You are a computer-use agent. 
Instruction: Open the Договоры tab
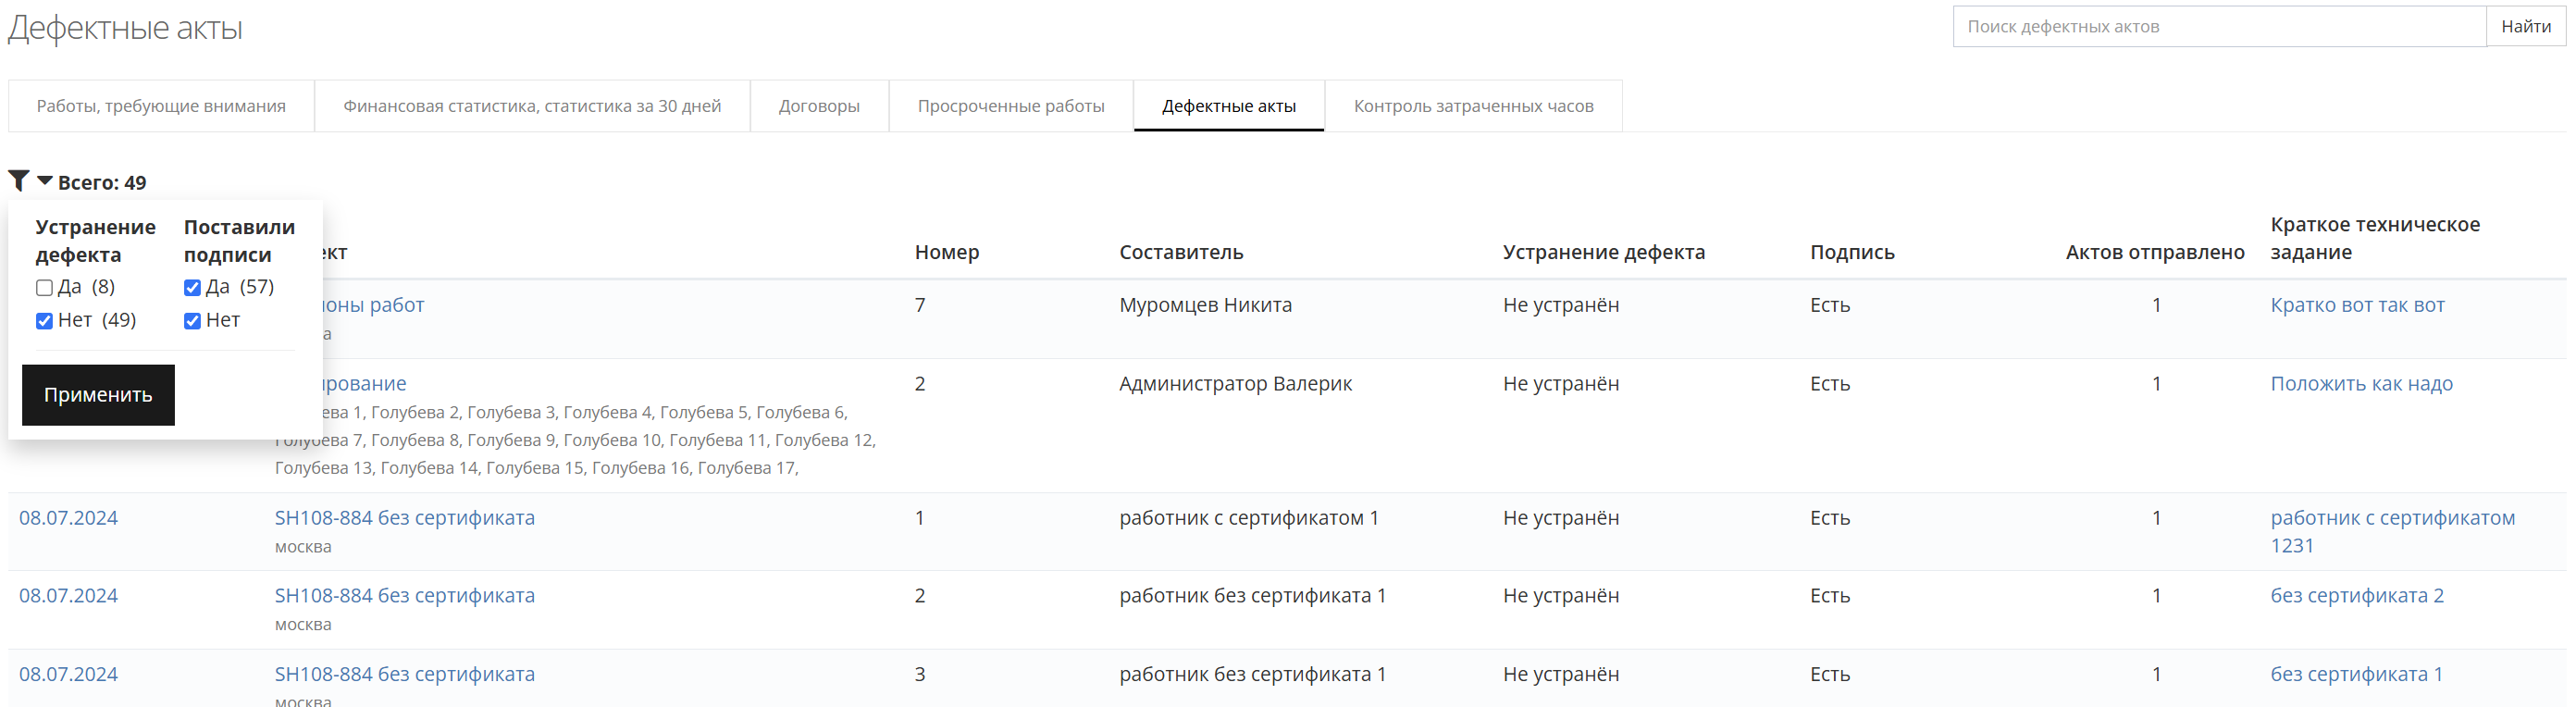coord(819,106)
